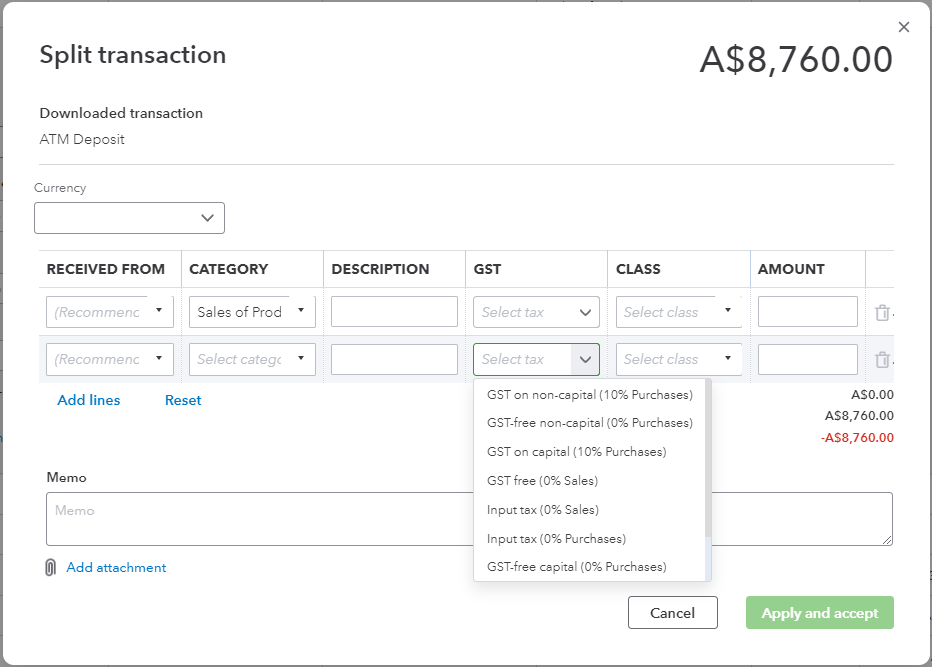The width and height of the screenshot is (932, 667).
Task: Open the Currency dropdown
Action: pyautogui.click(x=129, y=218)
